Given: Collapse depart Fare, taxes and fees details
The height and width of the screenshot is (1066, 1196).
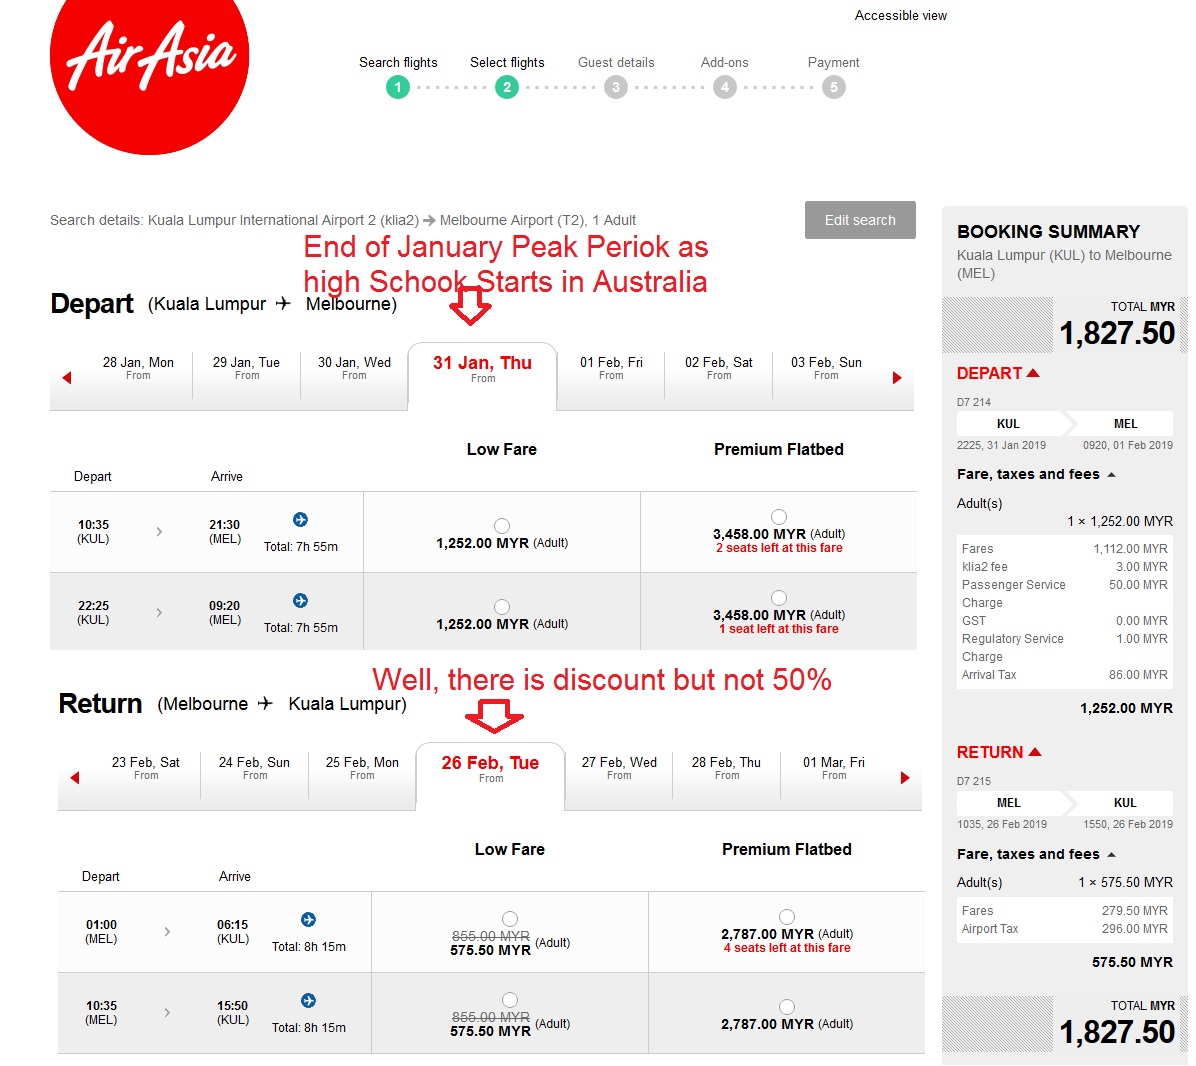Looking at the screenshot, I should click(1111, 475).
